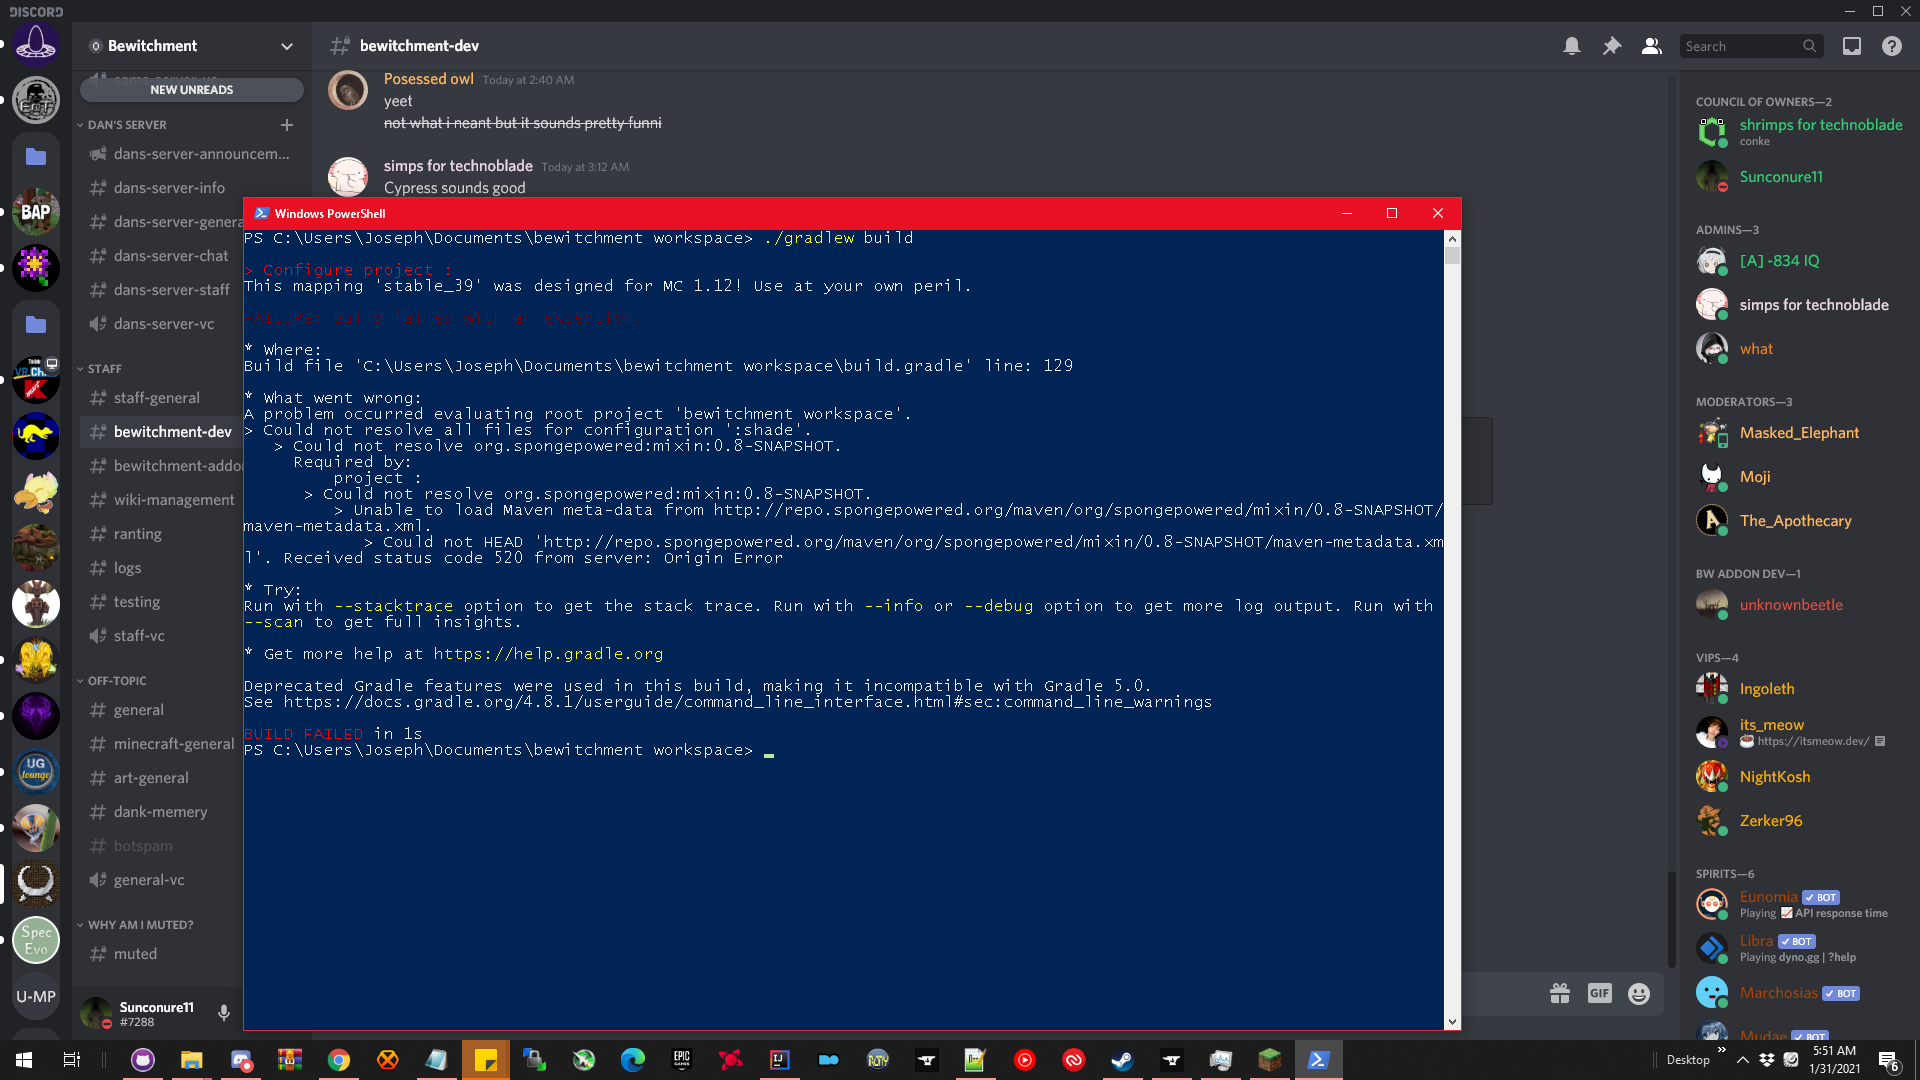Open Discord help
Screen dimensions: 1920x1080
1892,46
